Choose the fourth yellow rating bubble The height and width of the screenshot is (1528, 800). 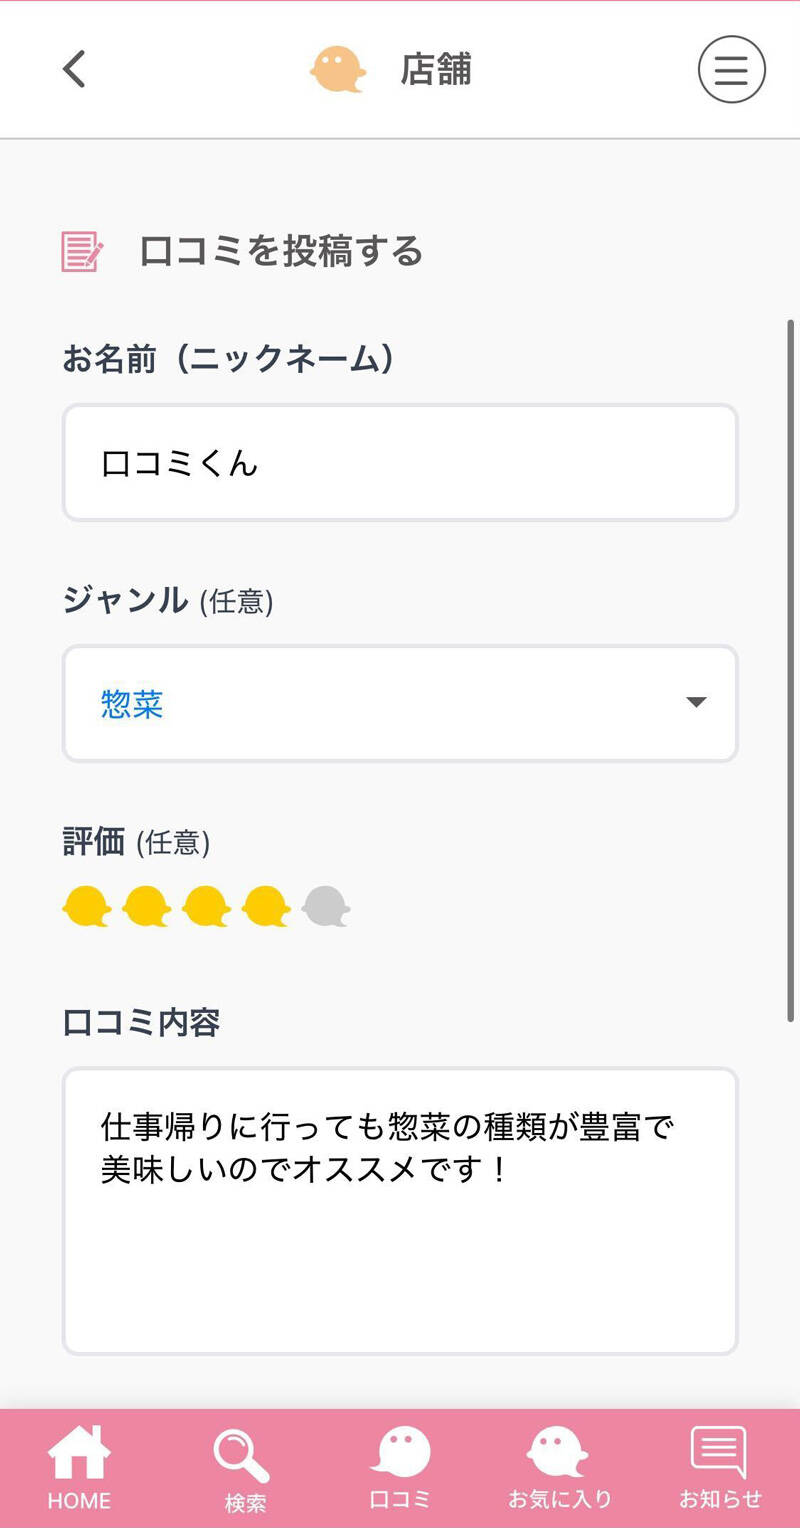(x=267, y=907)
